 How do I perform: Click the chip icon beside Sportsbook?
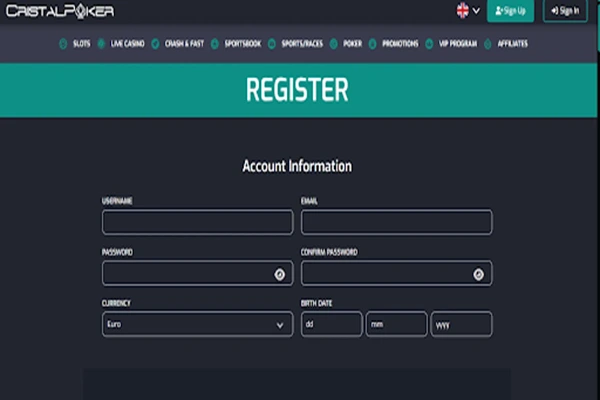click(215, 44)
